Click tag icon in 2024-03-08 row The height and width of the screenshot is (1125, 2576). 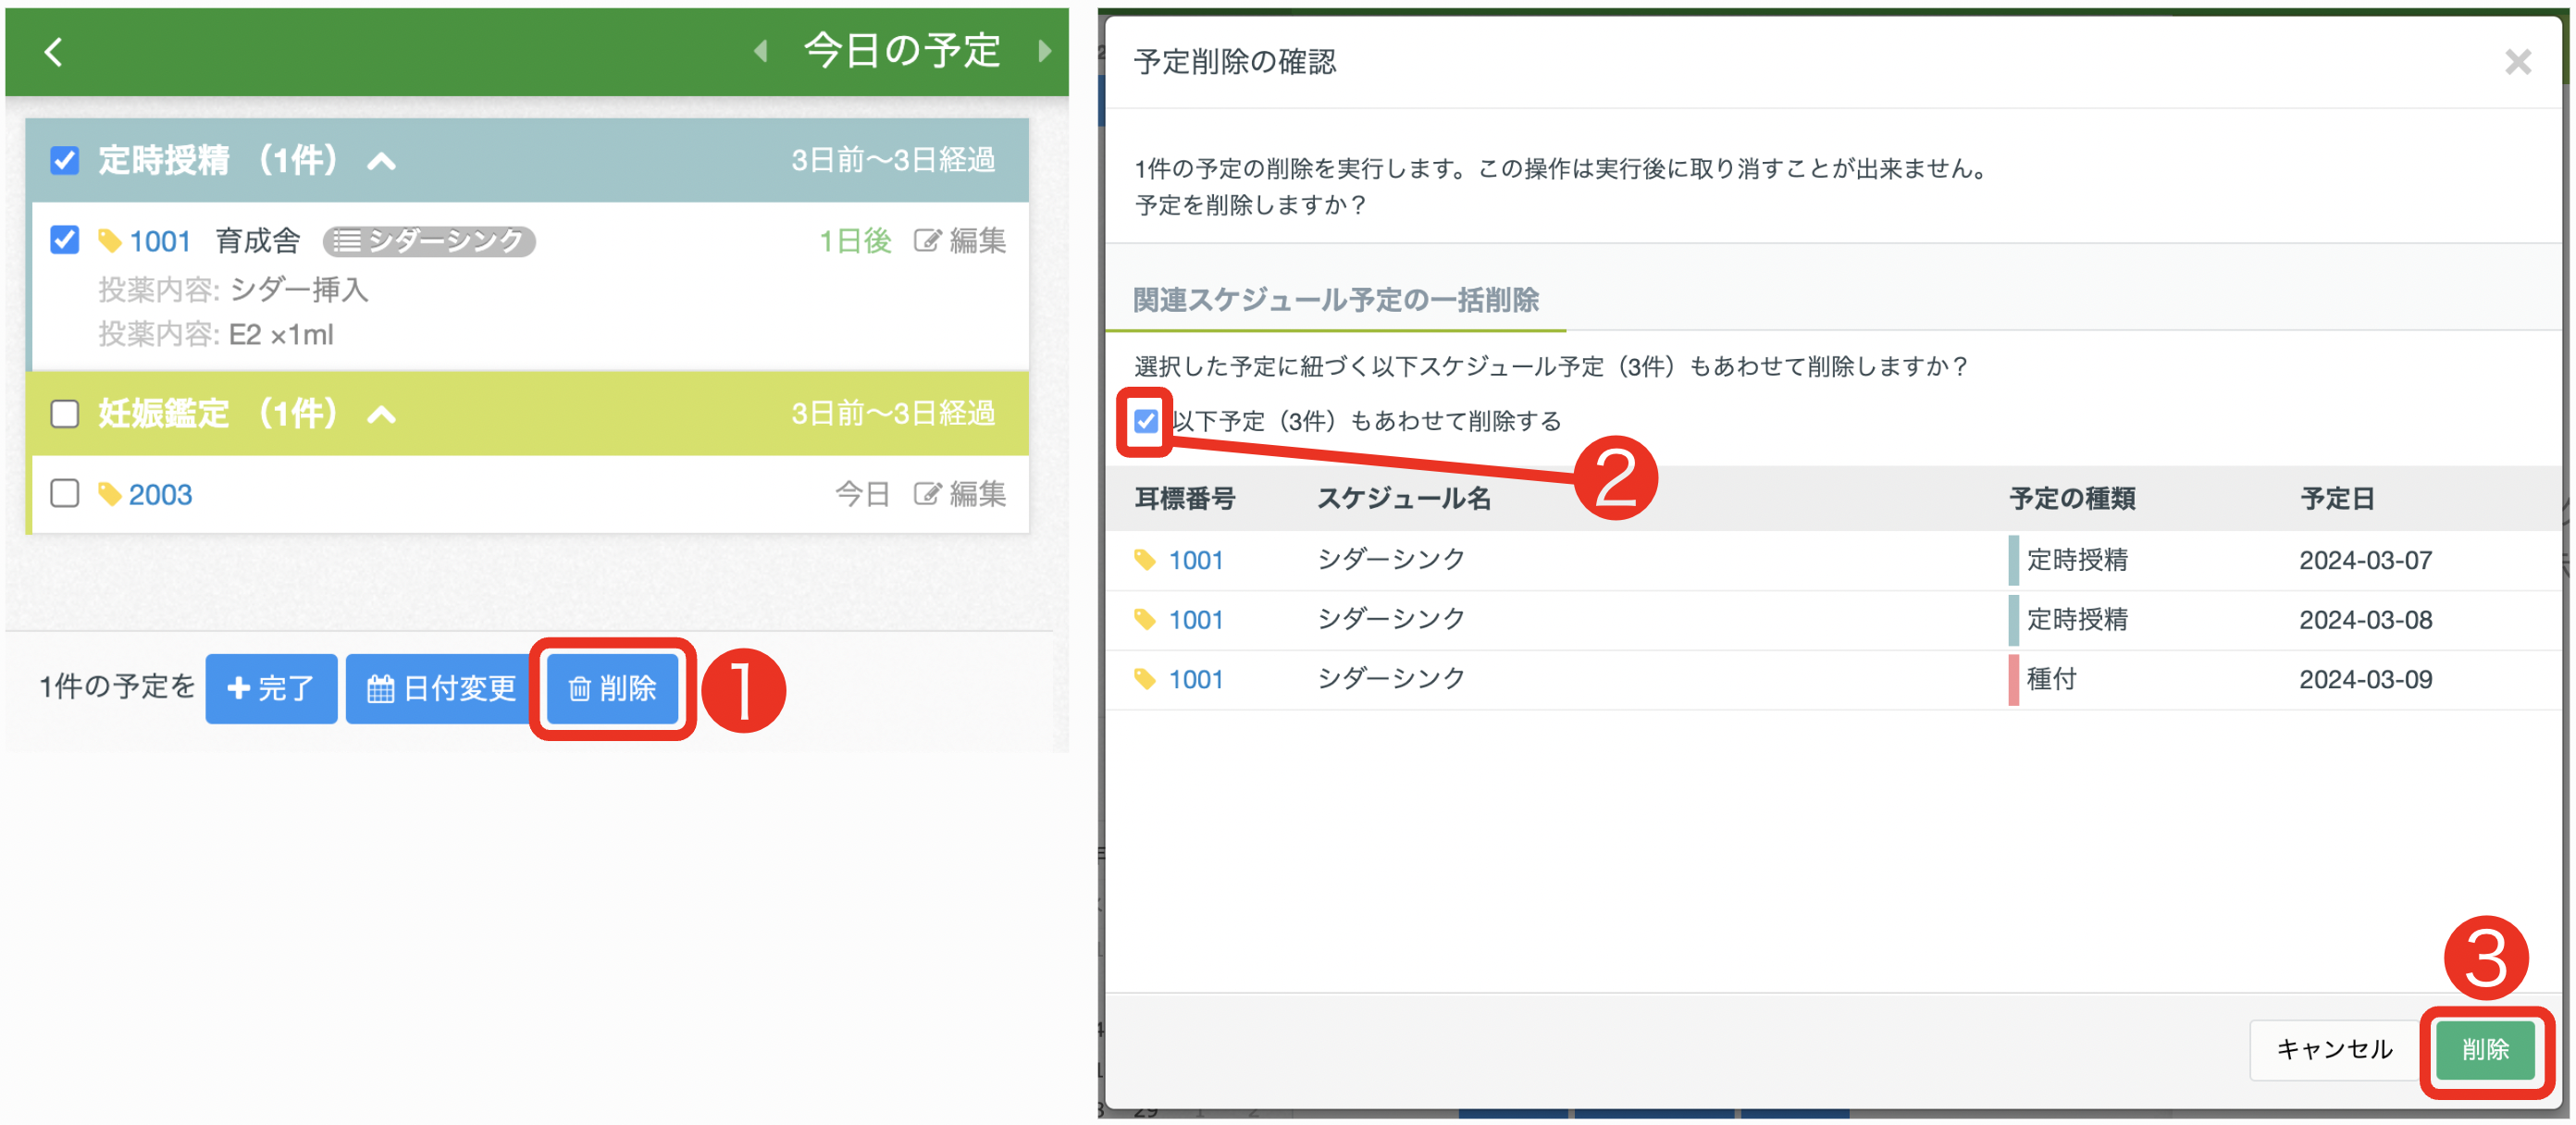coord(1145,620)
